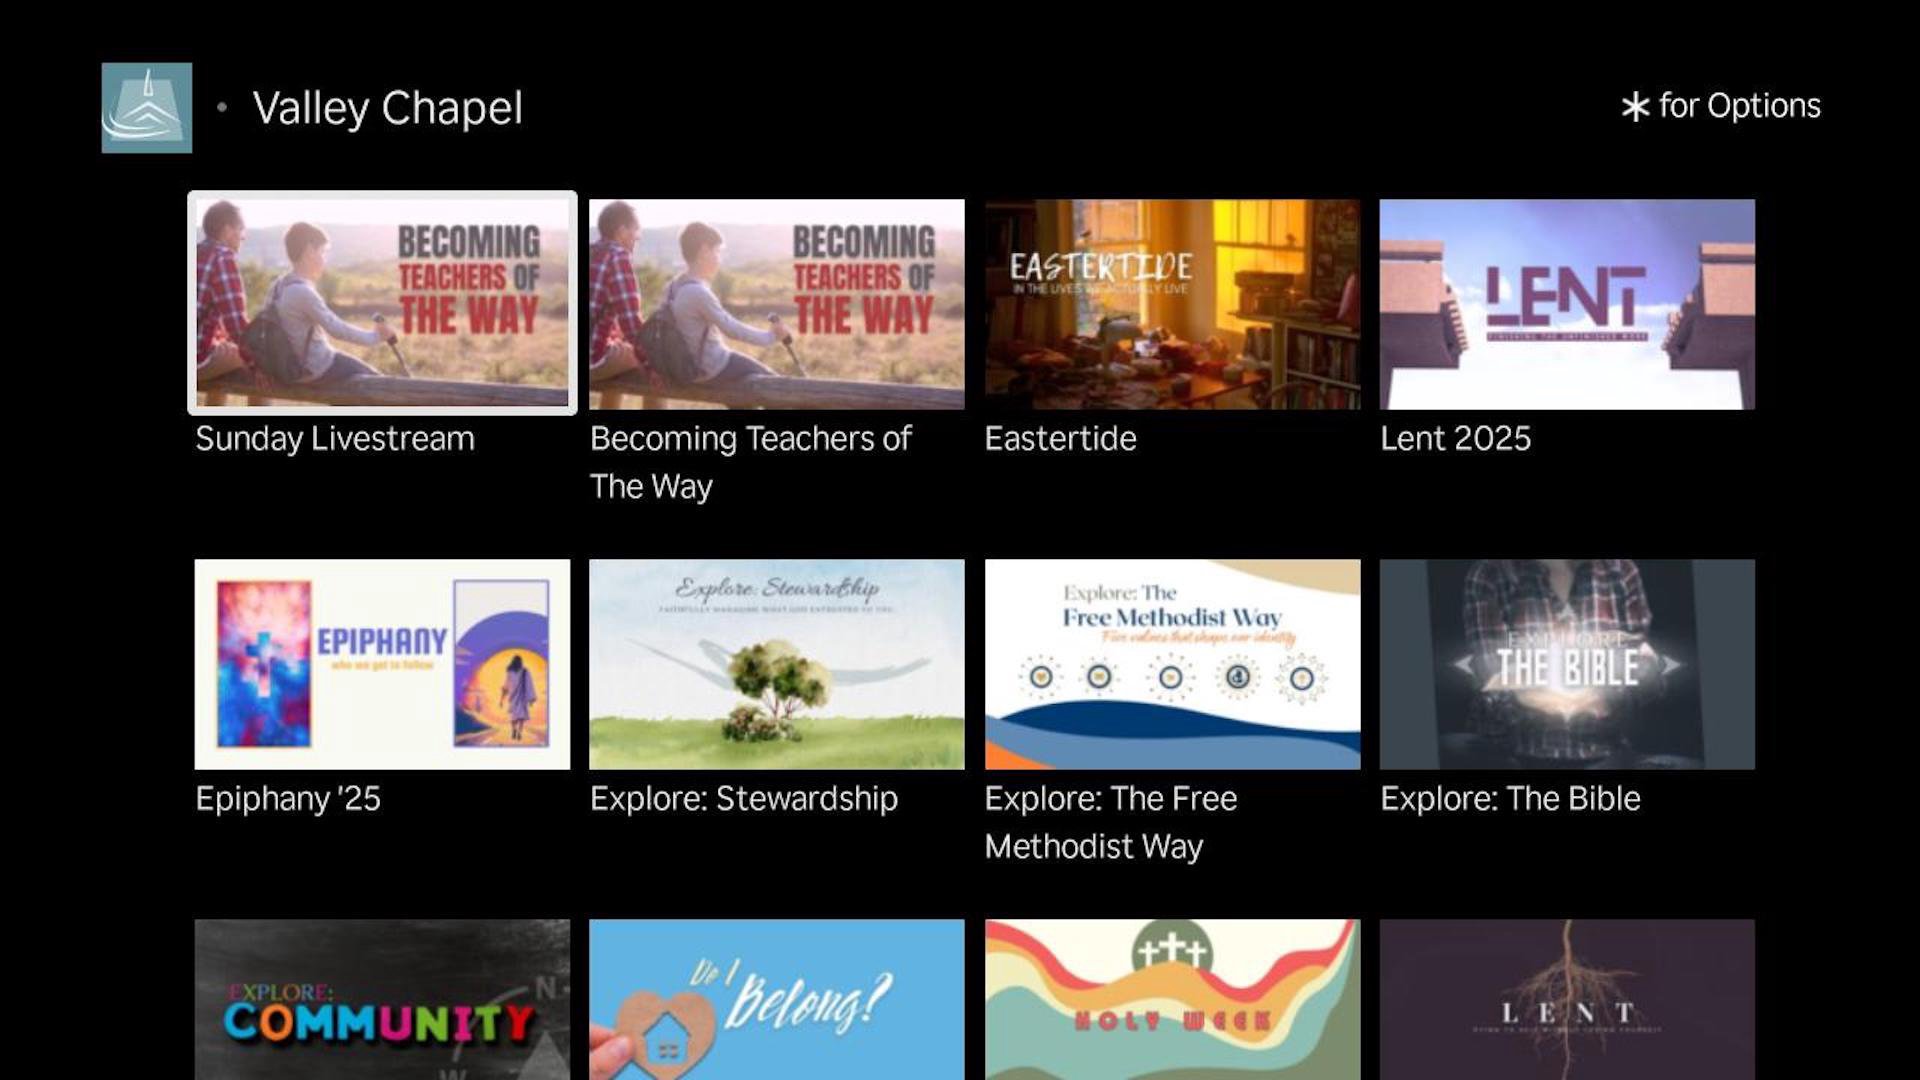Open the dark LENT roots thumbnail

coord(1567,999)
